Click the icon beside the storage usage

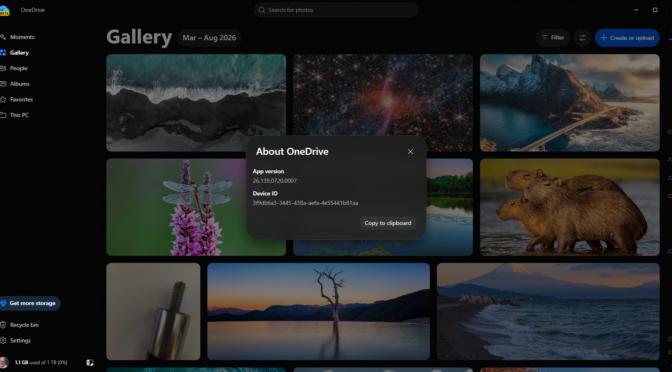pos(90,363)
